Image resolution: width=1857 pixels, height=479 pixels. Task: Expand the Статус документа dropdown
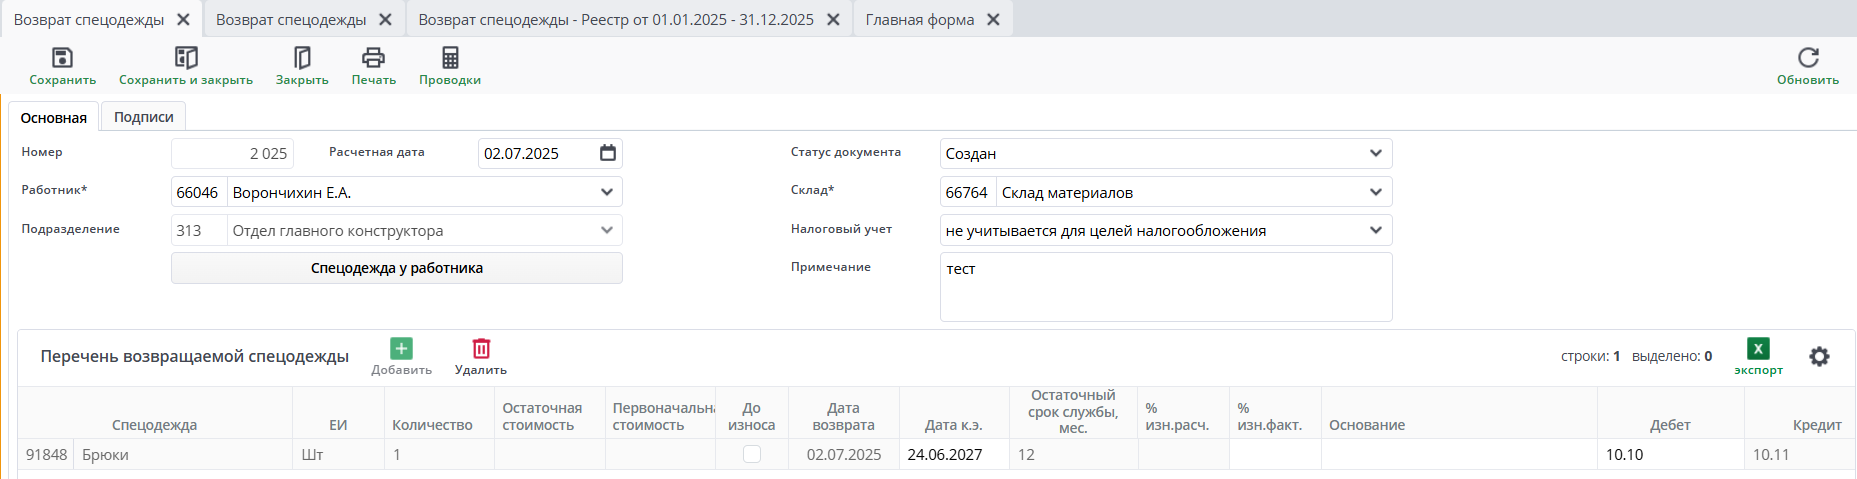coord(1375,154)
